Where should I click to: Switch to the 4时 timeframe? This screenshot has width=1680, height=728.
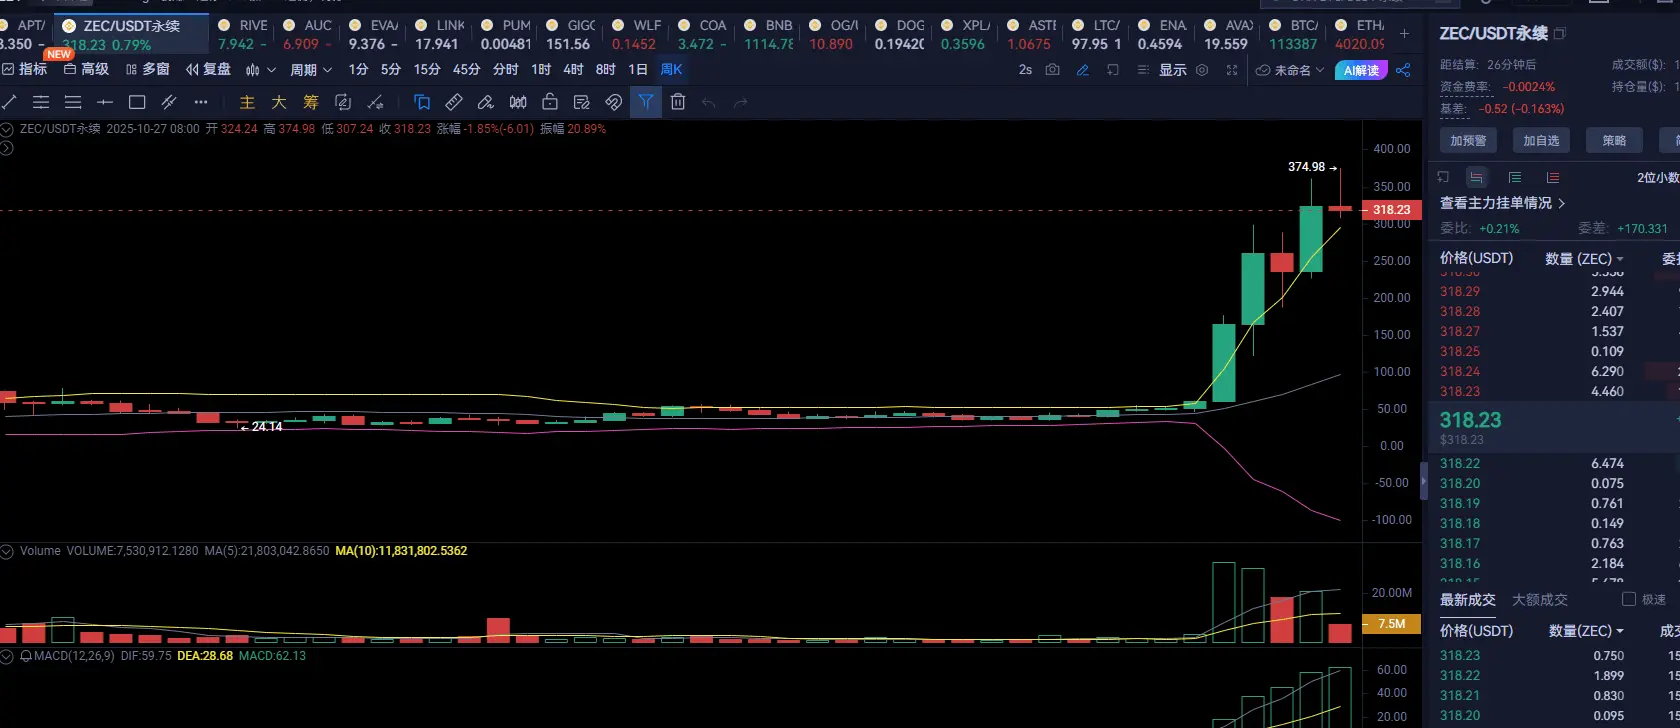(x=573, y=70)
